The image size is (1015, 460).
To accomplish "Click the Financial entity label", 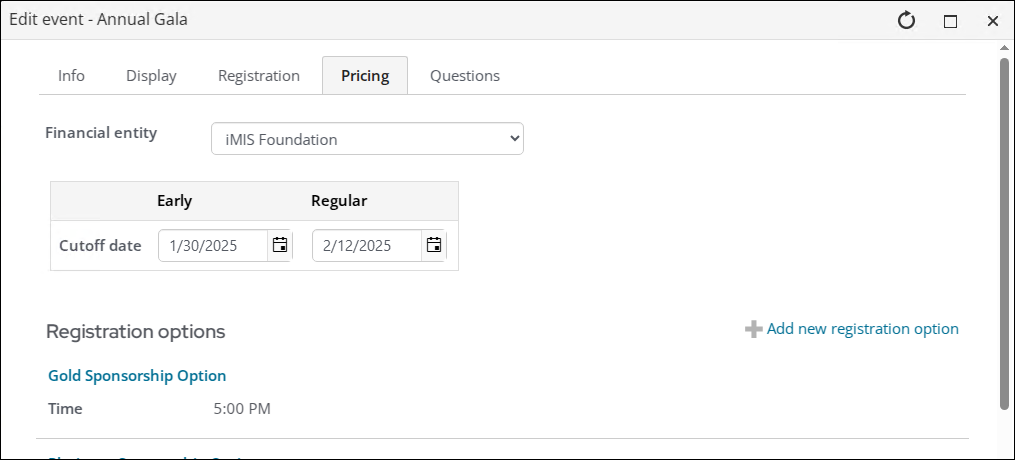I will point(101,133).
